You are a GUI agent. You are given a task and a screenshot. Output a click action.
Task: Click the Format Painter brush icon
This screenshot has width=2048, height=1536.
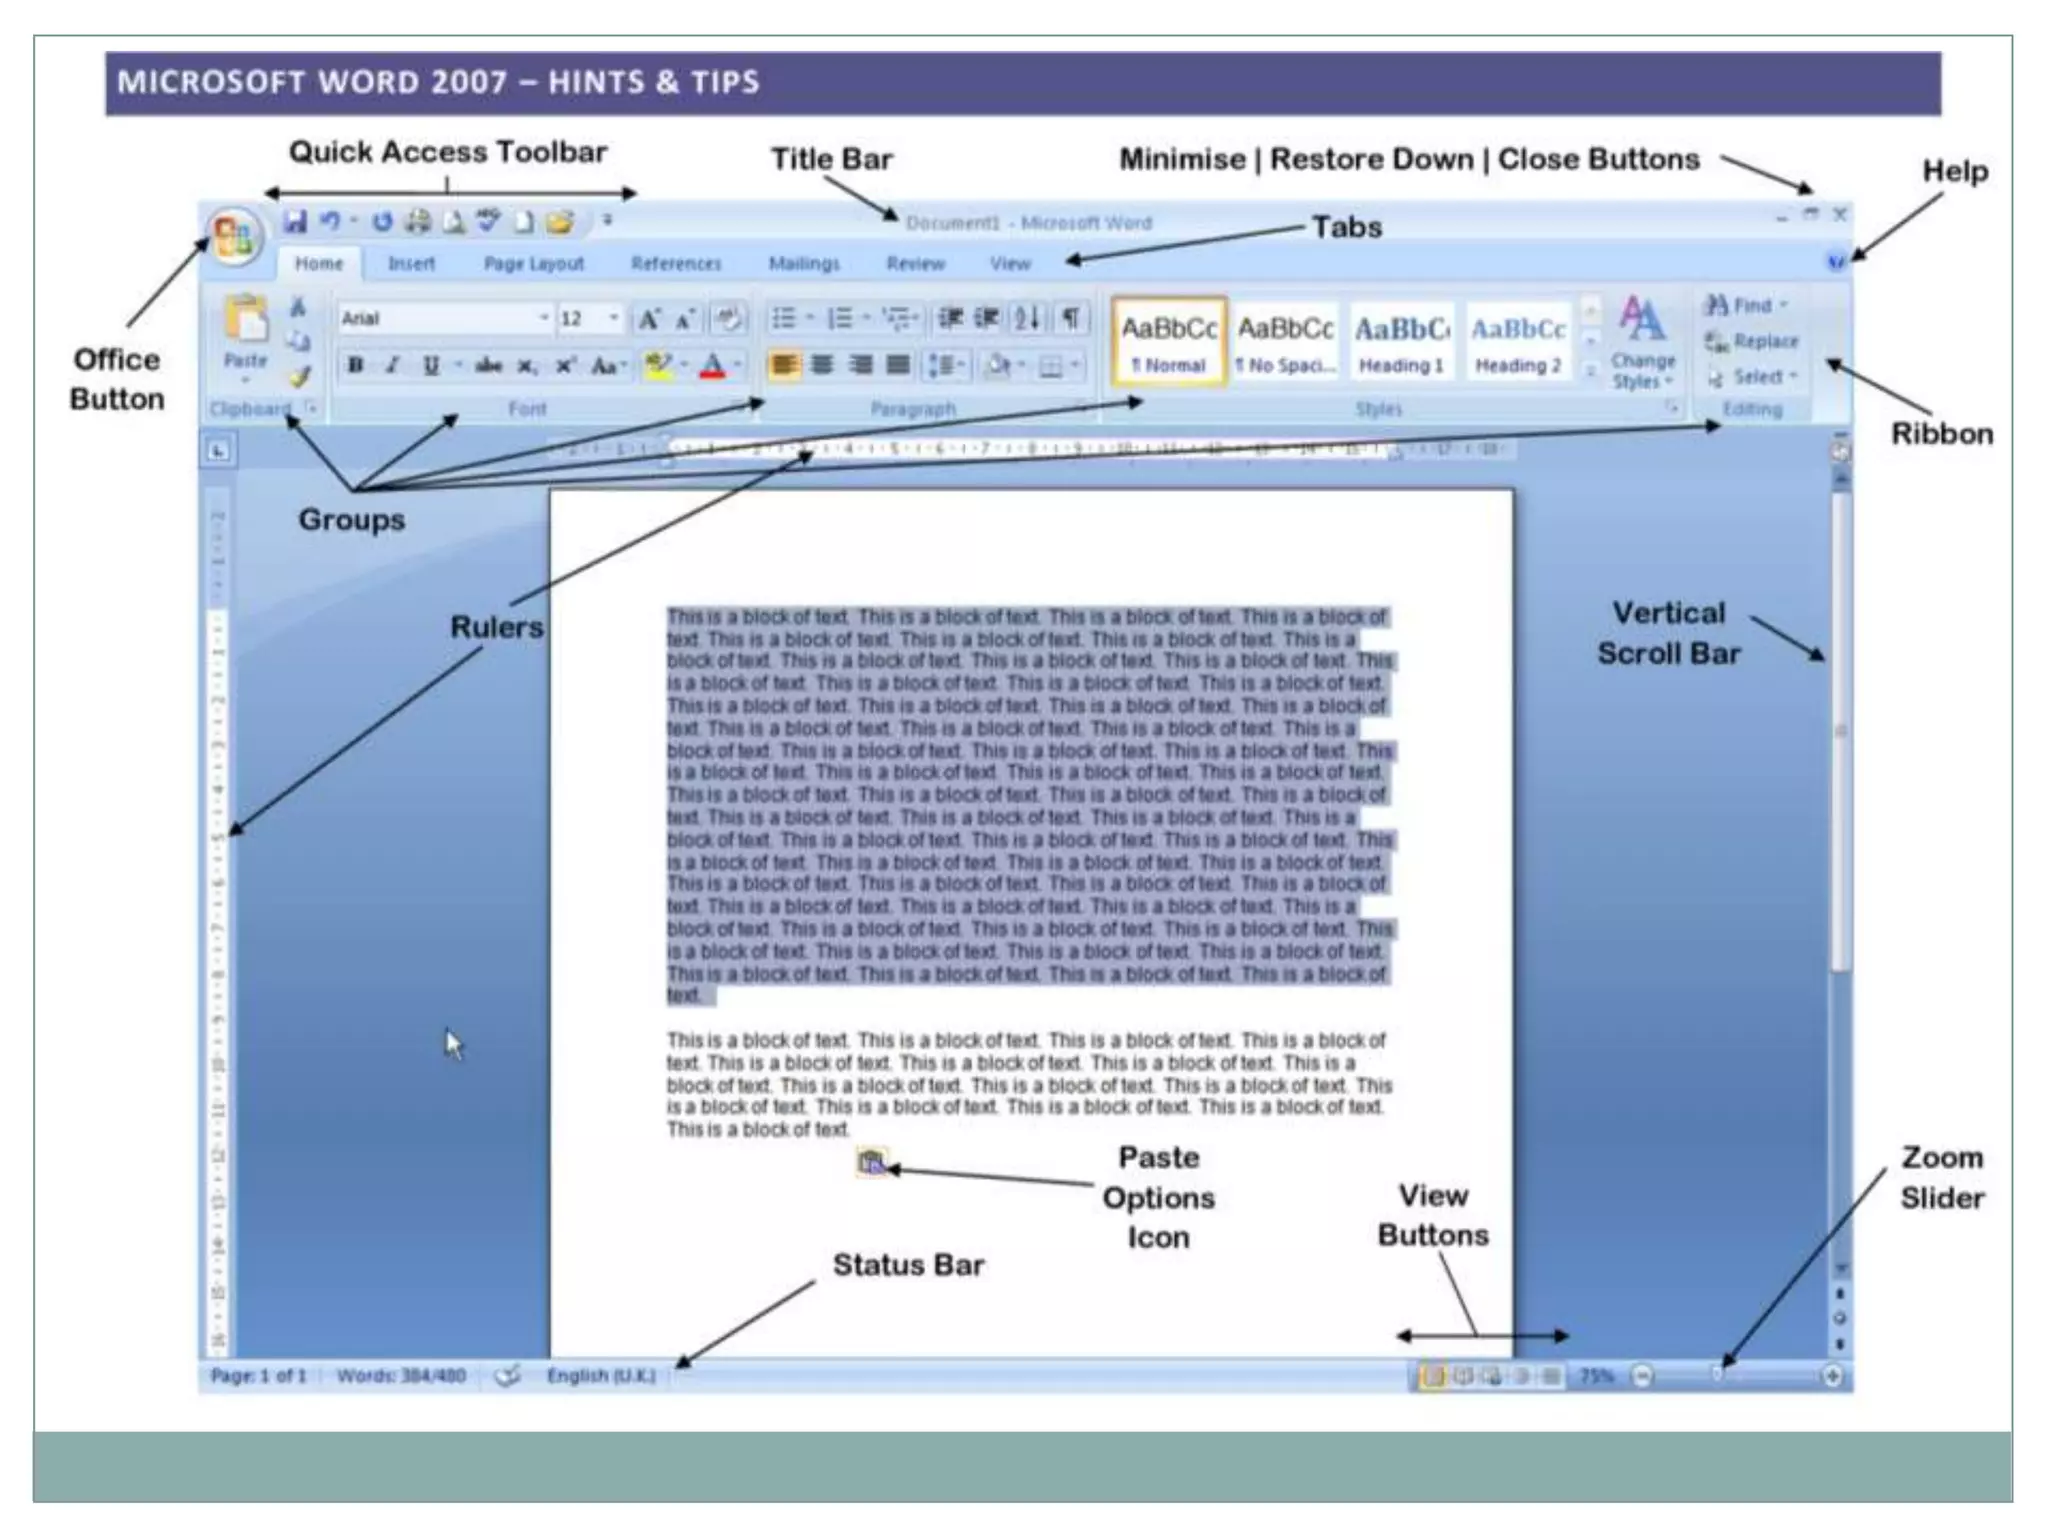coord(299,377)
